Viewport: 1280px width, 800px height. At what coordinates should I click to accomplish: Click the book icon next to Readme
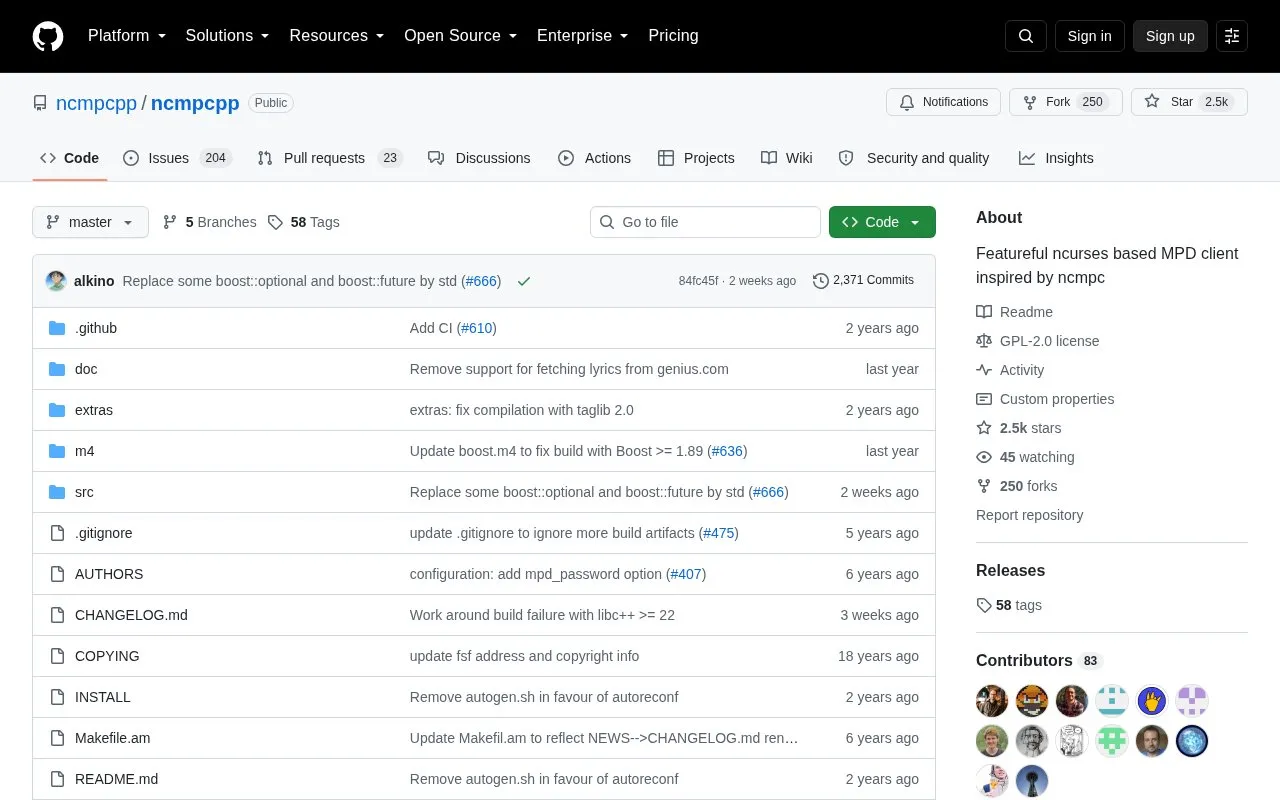click(x=984, y=312)
